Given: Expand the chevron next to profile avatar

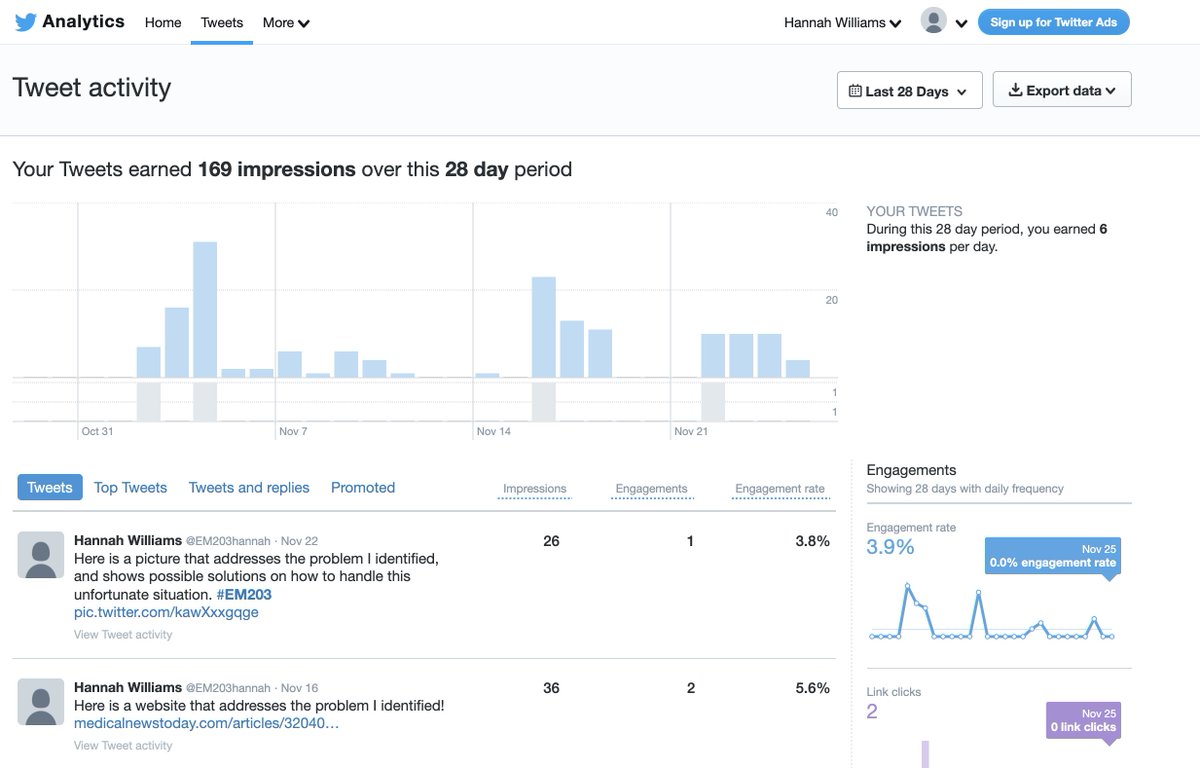Looking at the screenshot, I should [961, 23].
